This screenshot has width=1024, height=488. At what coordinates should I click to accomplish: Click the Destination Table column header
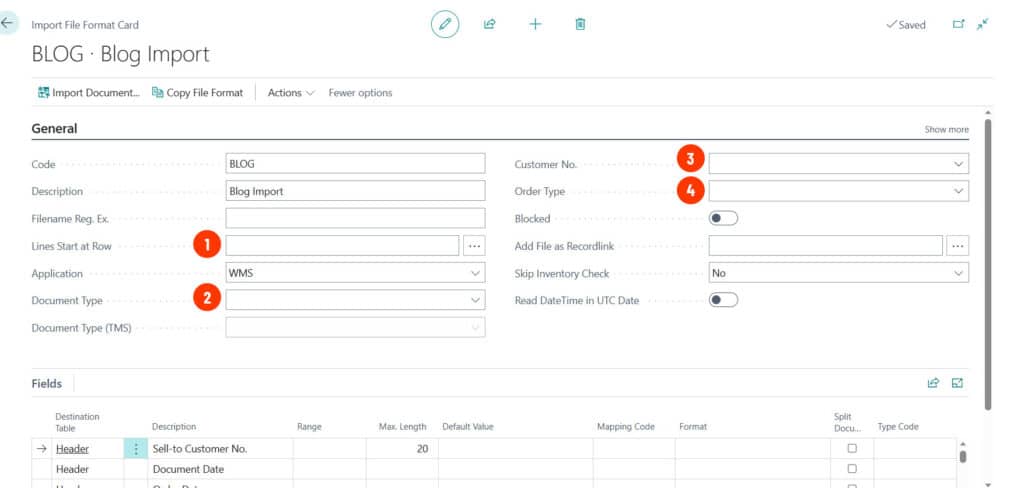(x=77, y=422)
